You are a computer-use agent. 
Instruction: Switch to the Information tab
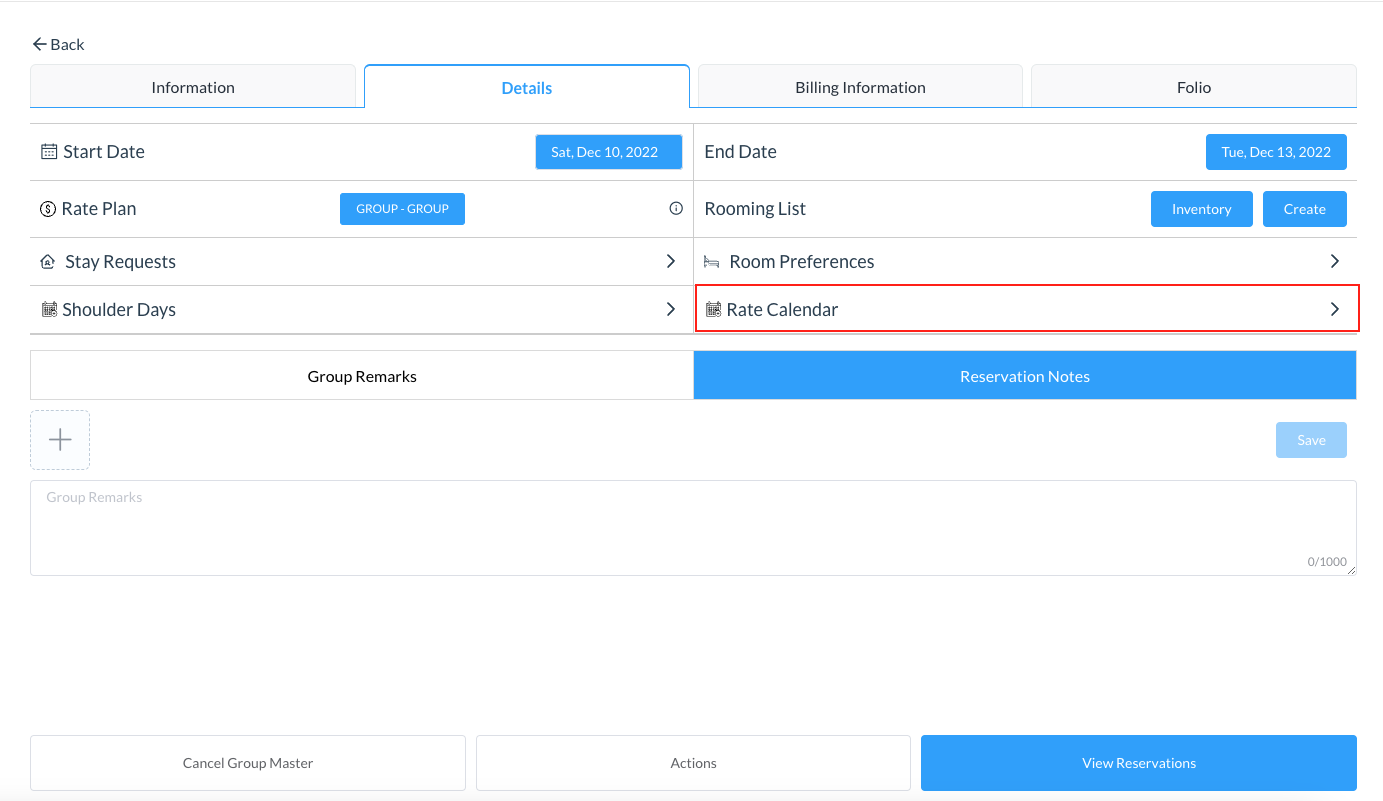pyautogui.click(x=193, y=87)
